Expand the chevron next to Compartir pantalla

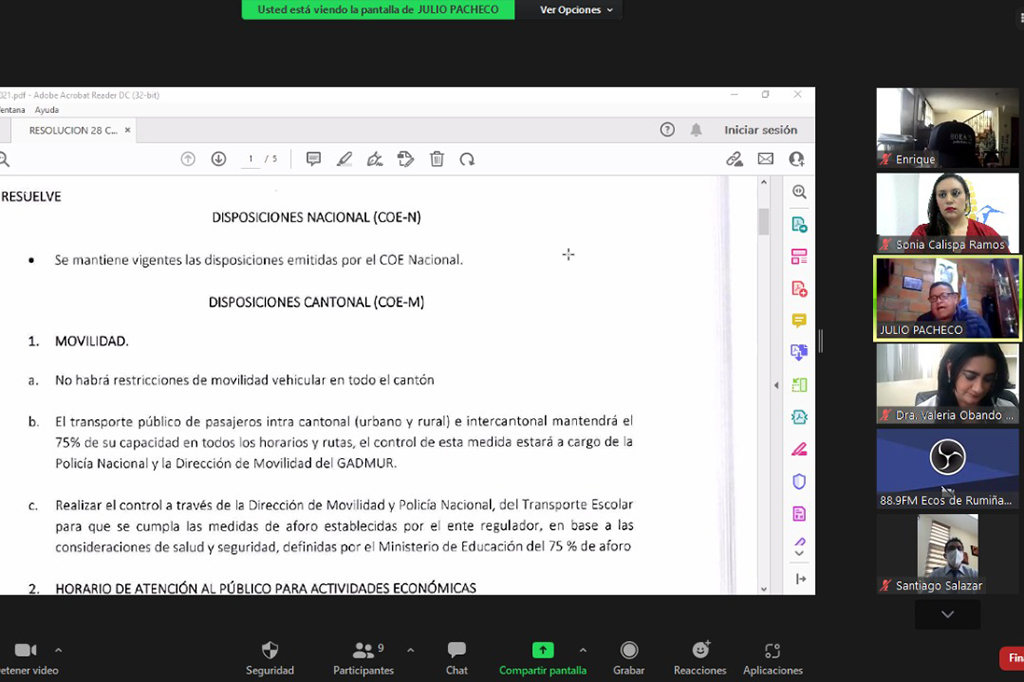click(x=583, y=650)
